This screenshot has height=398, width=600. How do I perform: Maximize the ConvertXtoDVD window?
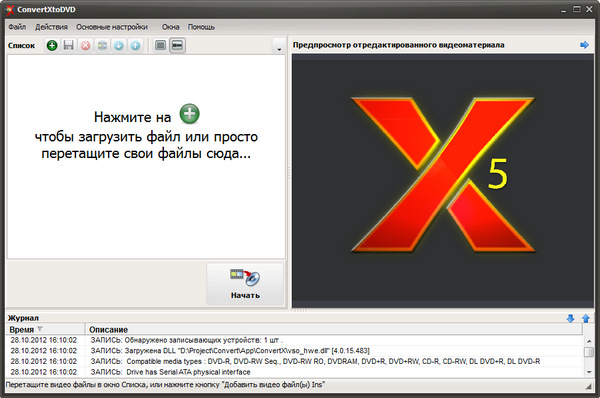pos(577,9)
